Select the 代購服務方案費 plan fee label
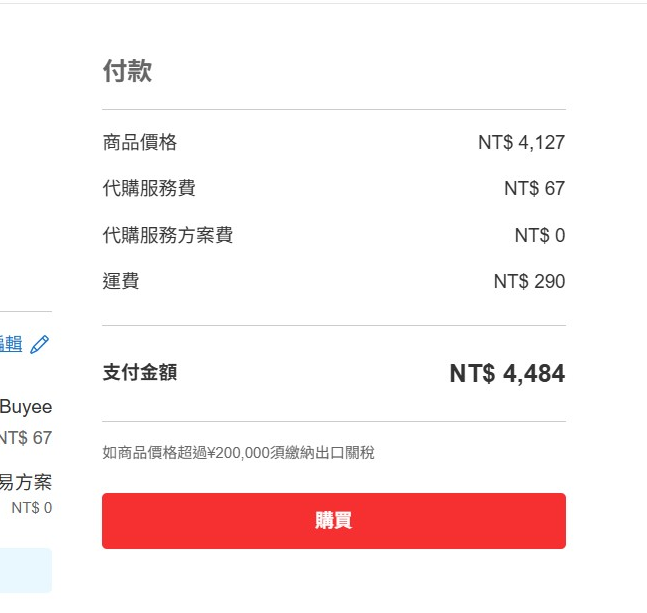The height and width of the screenshot is (613, 647). (x=168, y=235)
